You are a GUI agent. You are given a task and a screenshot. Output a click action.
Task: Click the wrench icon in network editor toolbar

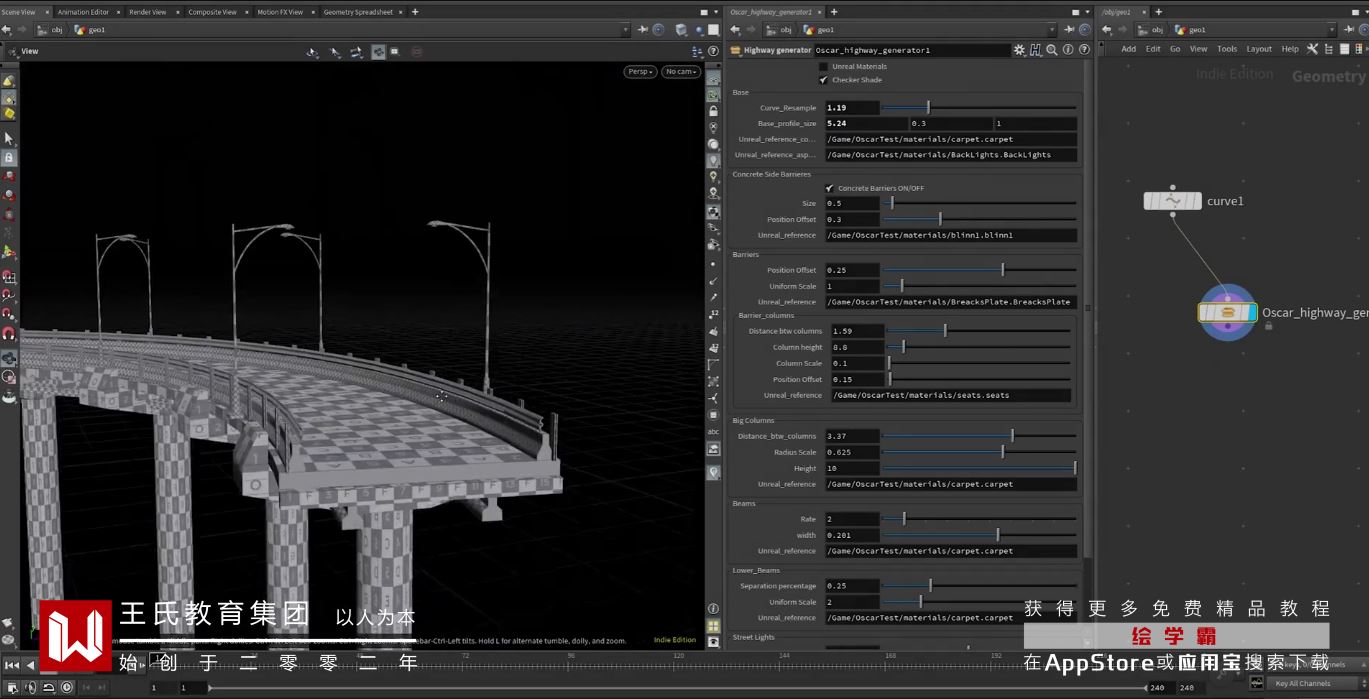pyautogui.click(x=1312, y=49)
